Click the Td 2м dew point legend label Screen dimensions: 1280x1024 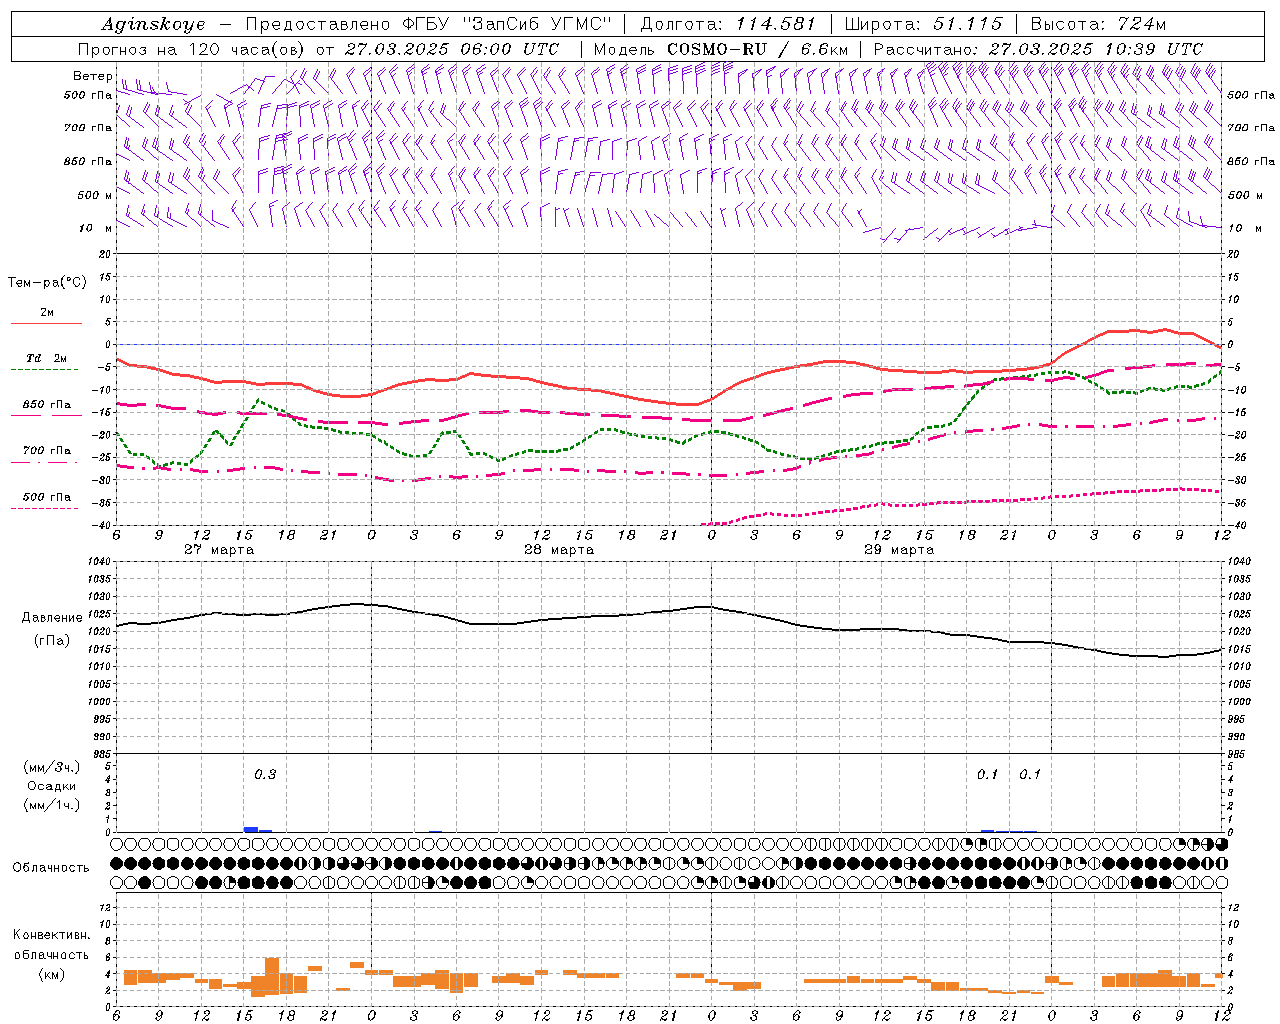[x=47, y=359]
